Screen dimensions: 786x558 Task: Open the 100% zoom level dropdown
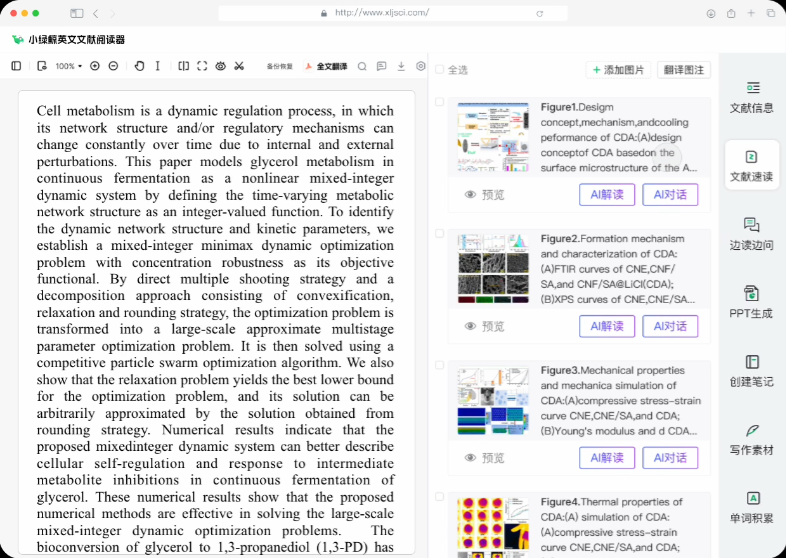pyautogui.click(x=69, y=66)
